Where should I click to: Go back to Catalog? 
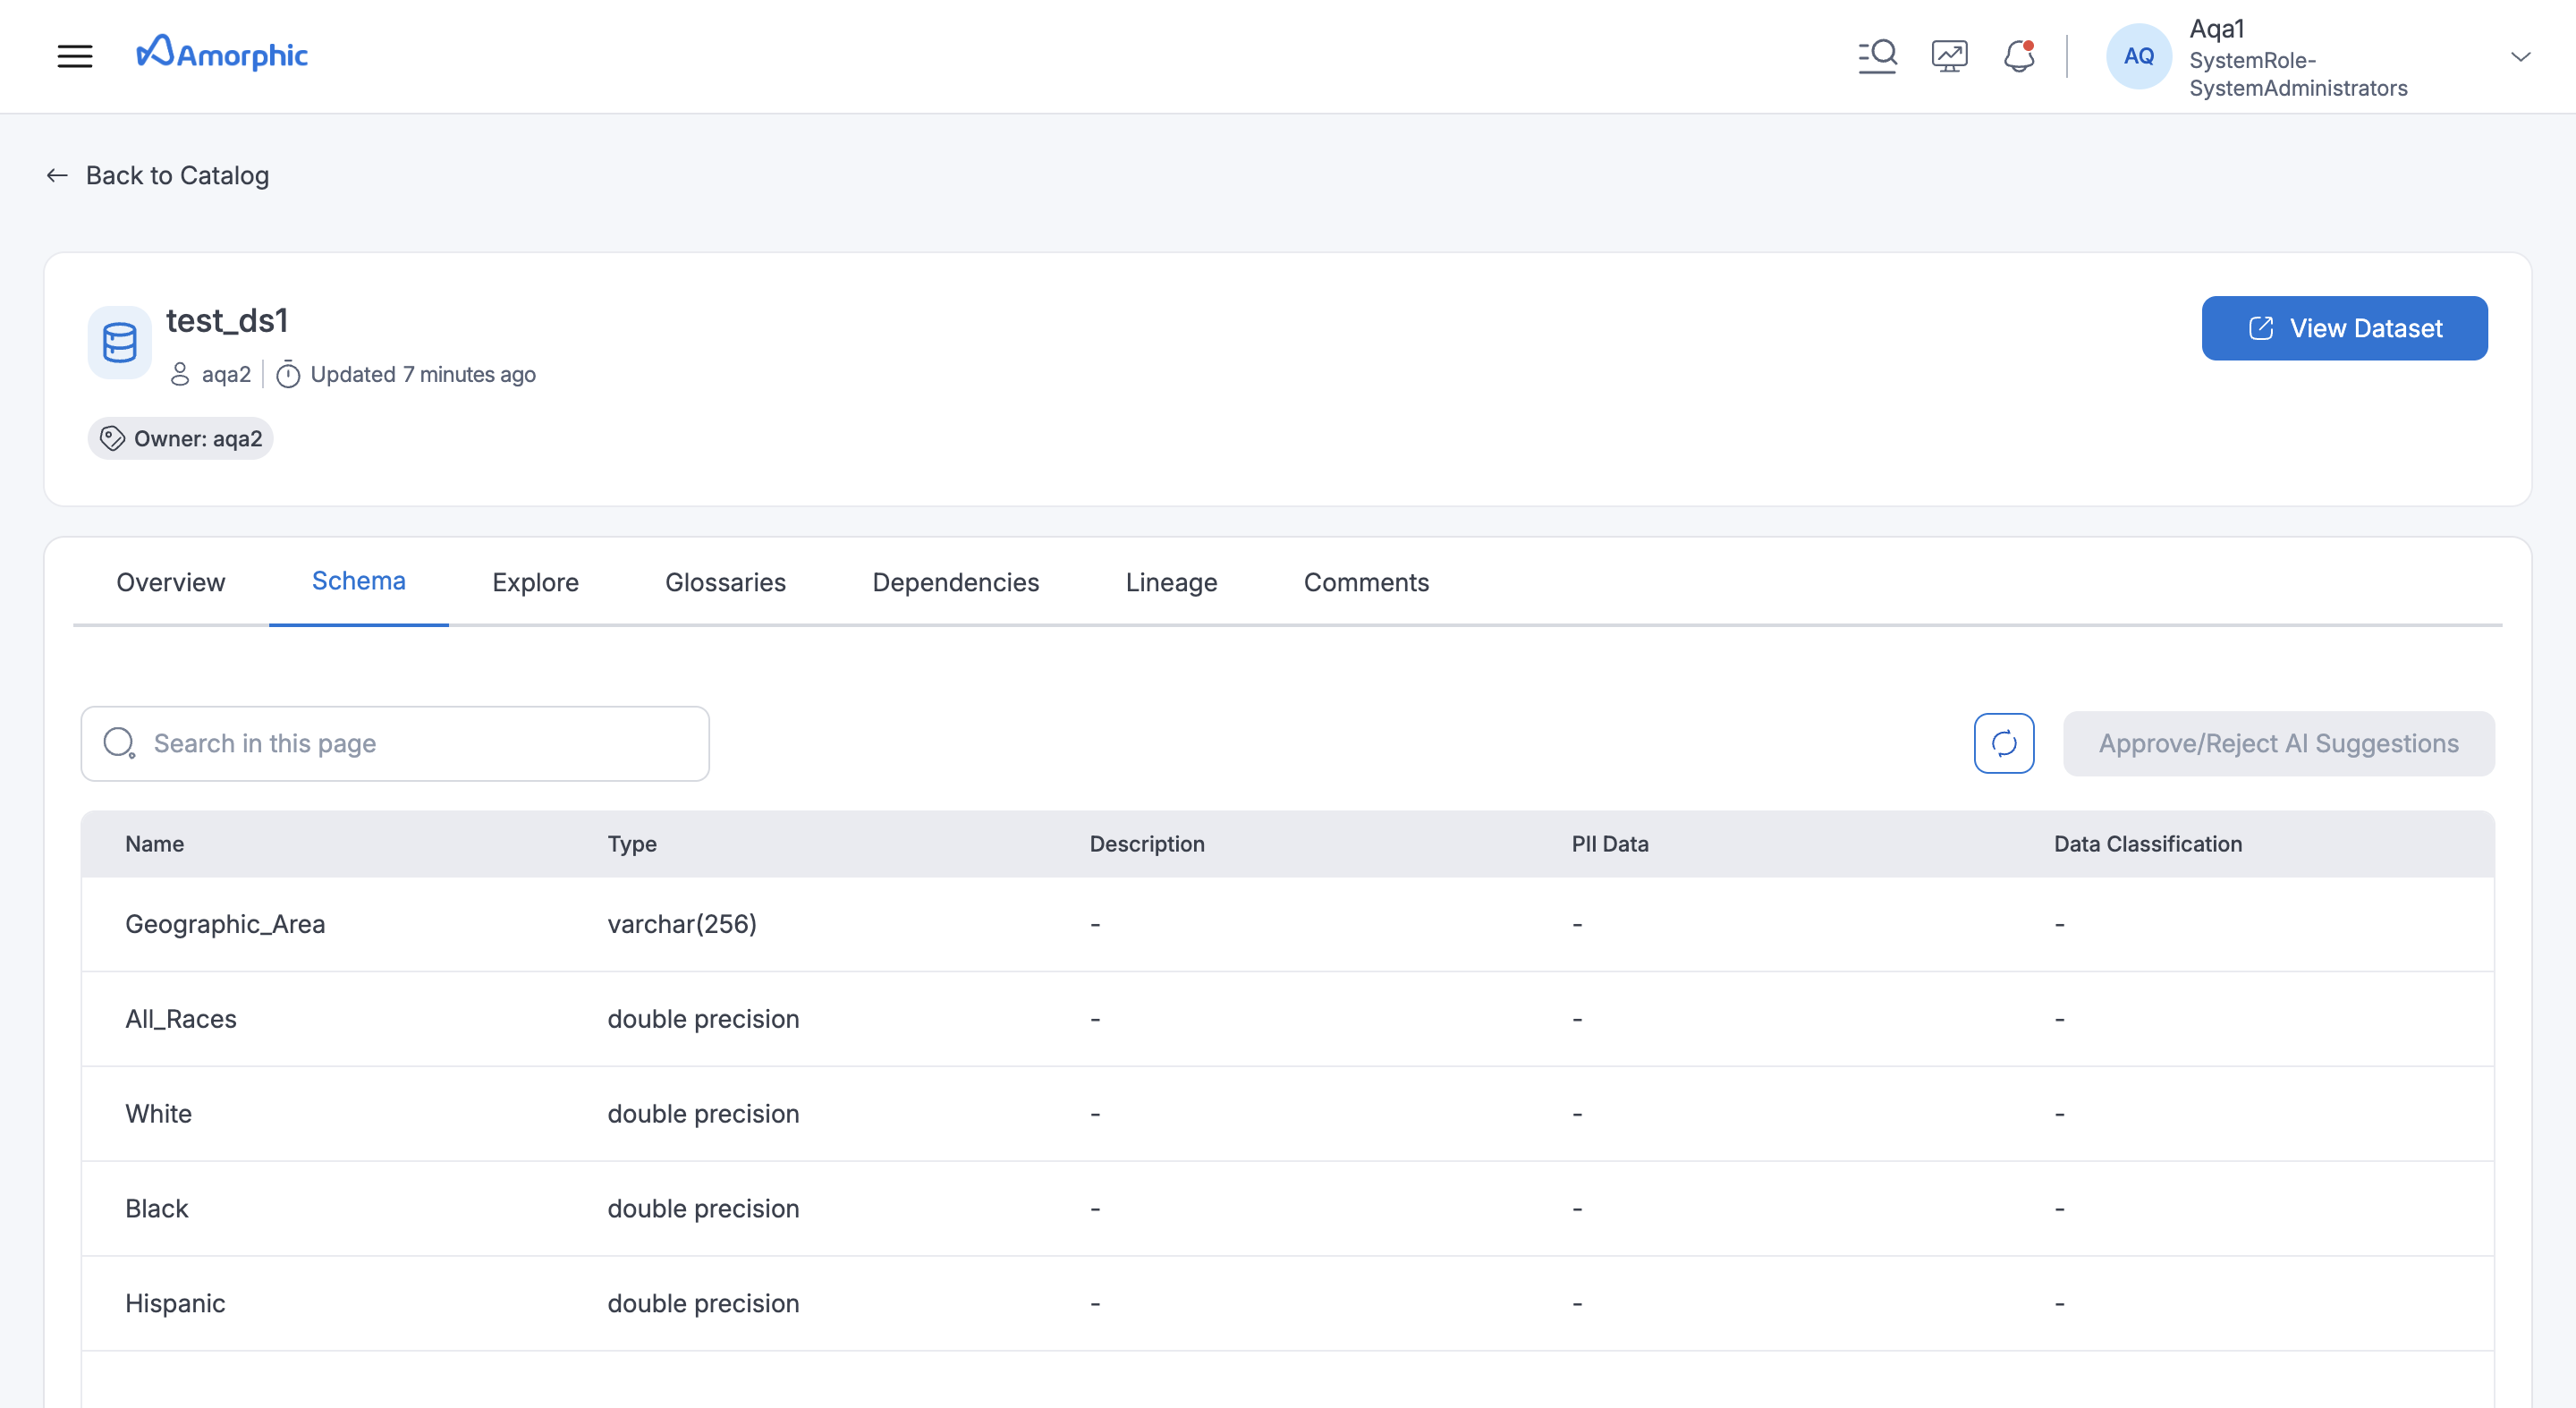(158, 176)
